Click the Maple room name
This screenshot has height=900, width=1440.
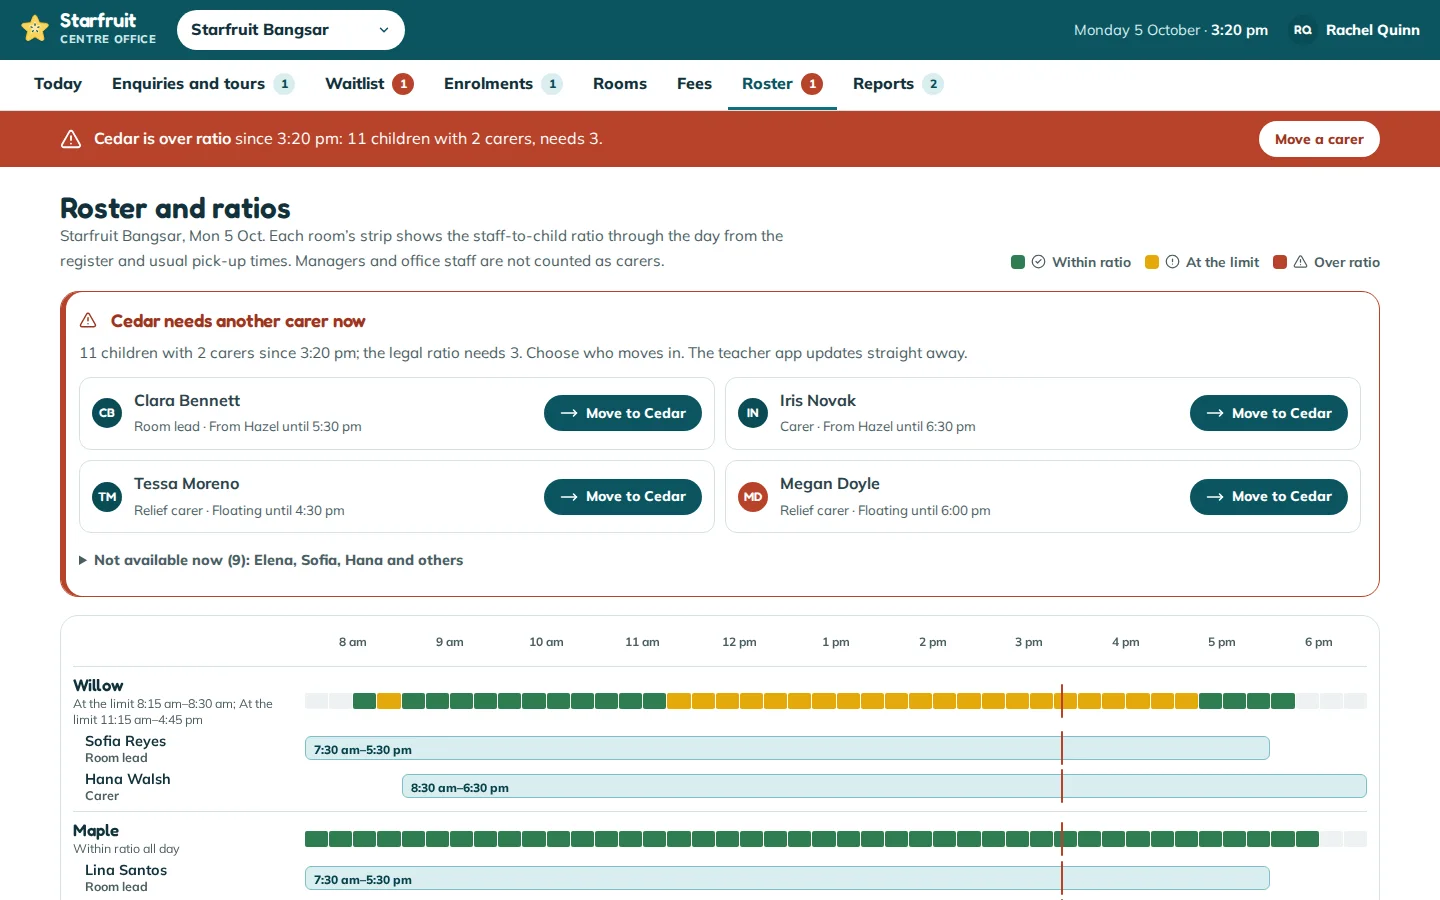96,830
